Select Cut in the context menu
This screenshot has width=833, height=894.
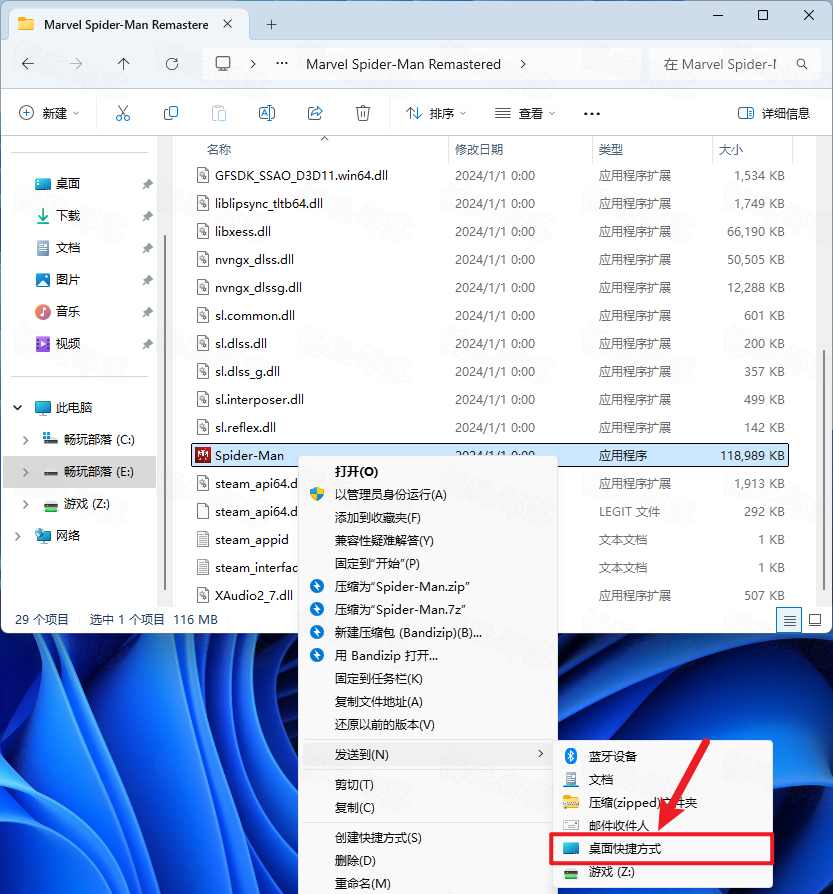tap(428, 785)
